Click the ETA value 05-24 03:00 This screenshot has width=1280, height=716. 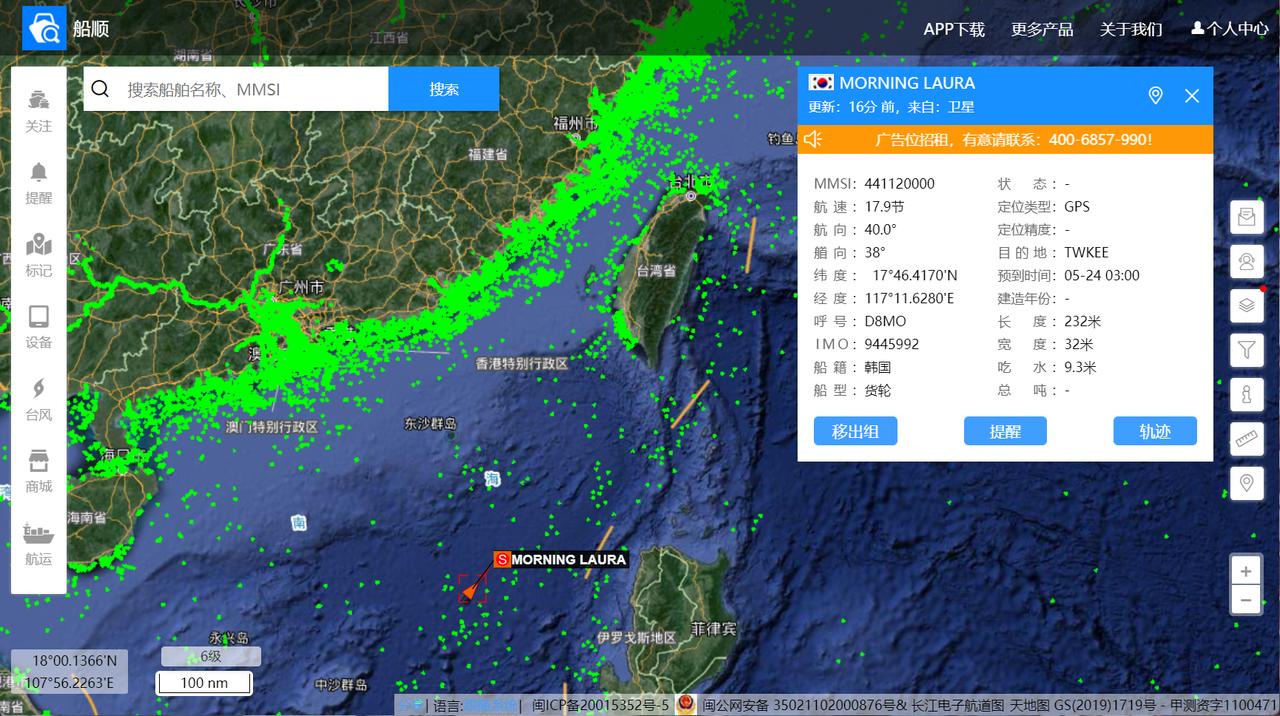[x=1102, y=275]
